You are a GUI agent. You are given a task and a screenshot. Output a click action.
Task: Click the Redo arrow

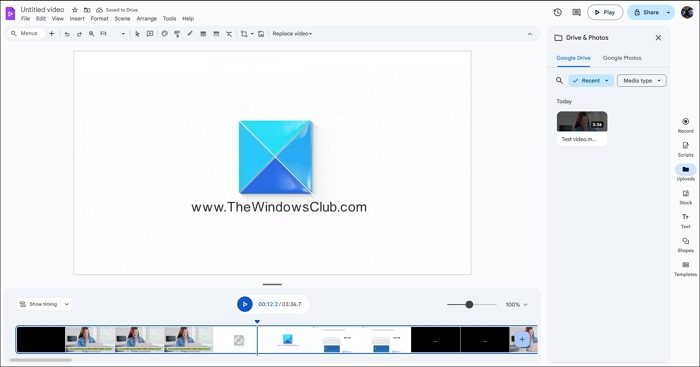(x=79, y=34)
